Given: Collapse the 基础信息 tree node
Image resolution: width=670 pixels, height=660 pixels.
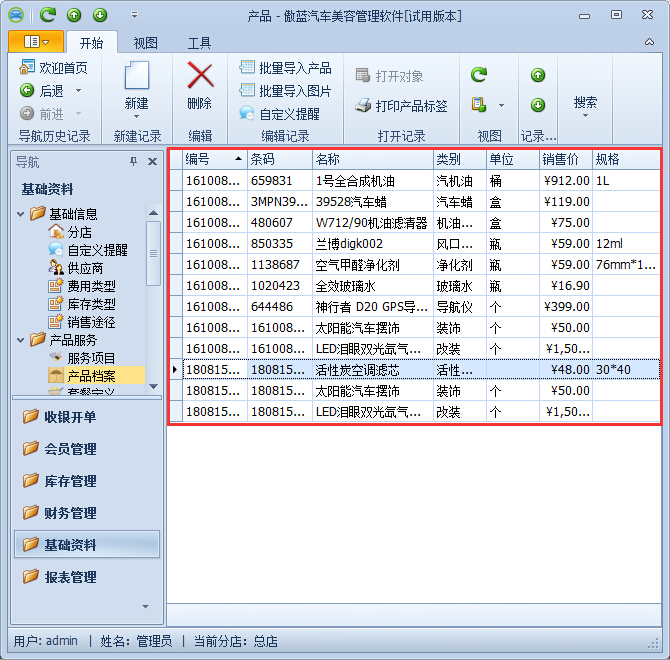Looking at the screenshot, I should tap(22, 213).
